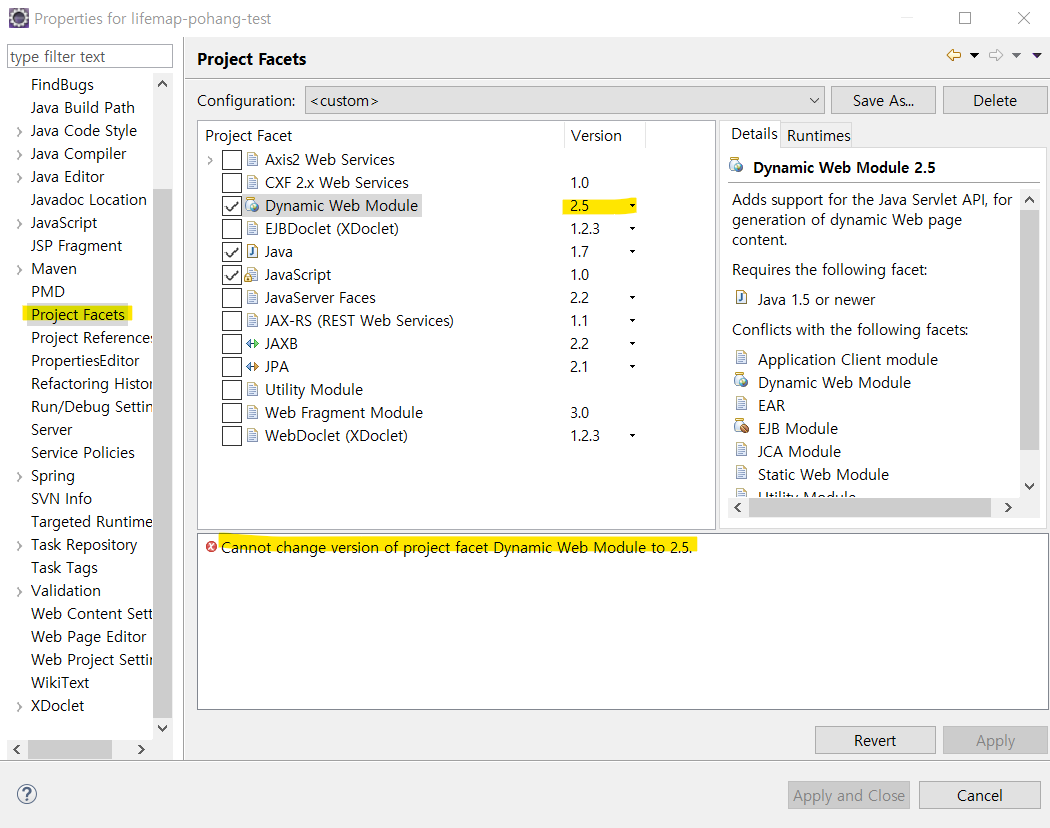Select Project Facets in the tree
Image resolution: width=1050 pixels, height=828 pixels.
coord(78,314)
